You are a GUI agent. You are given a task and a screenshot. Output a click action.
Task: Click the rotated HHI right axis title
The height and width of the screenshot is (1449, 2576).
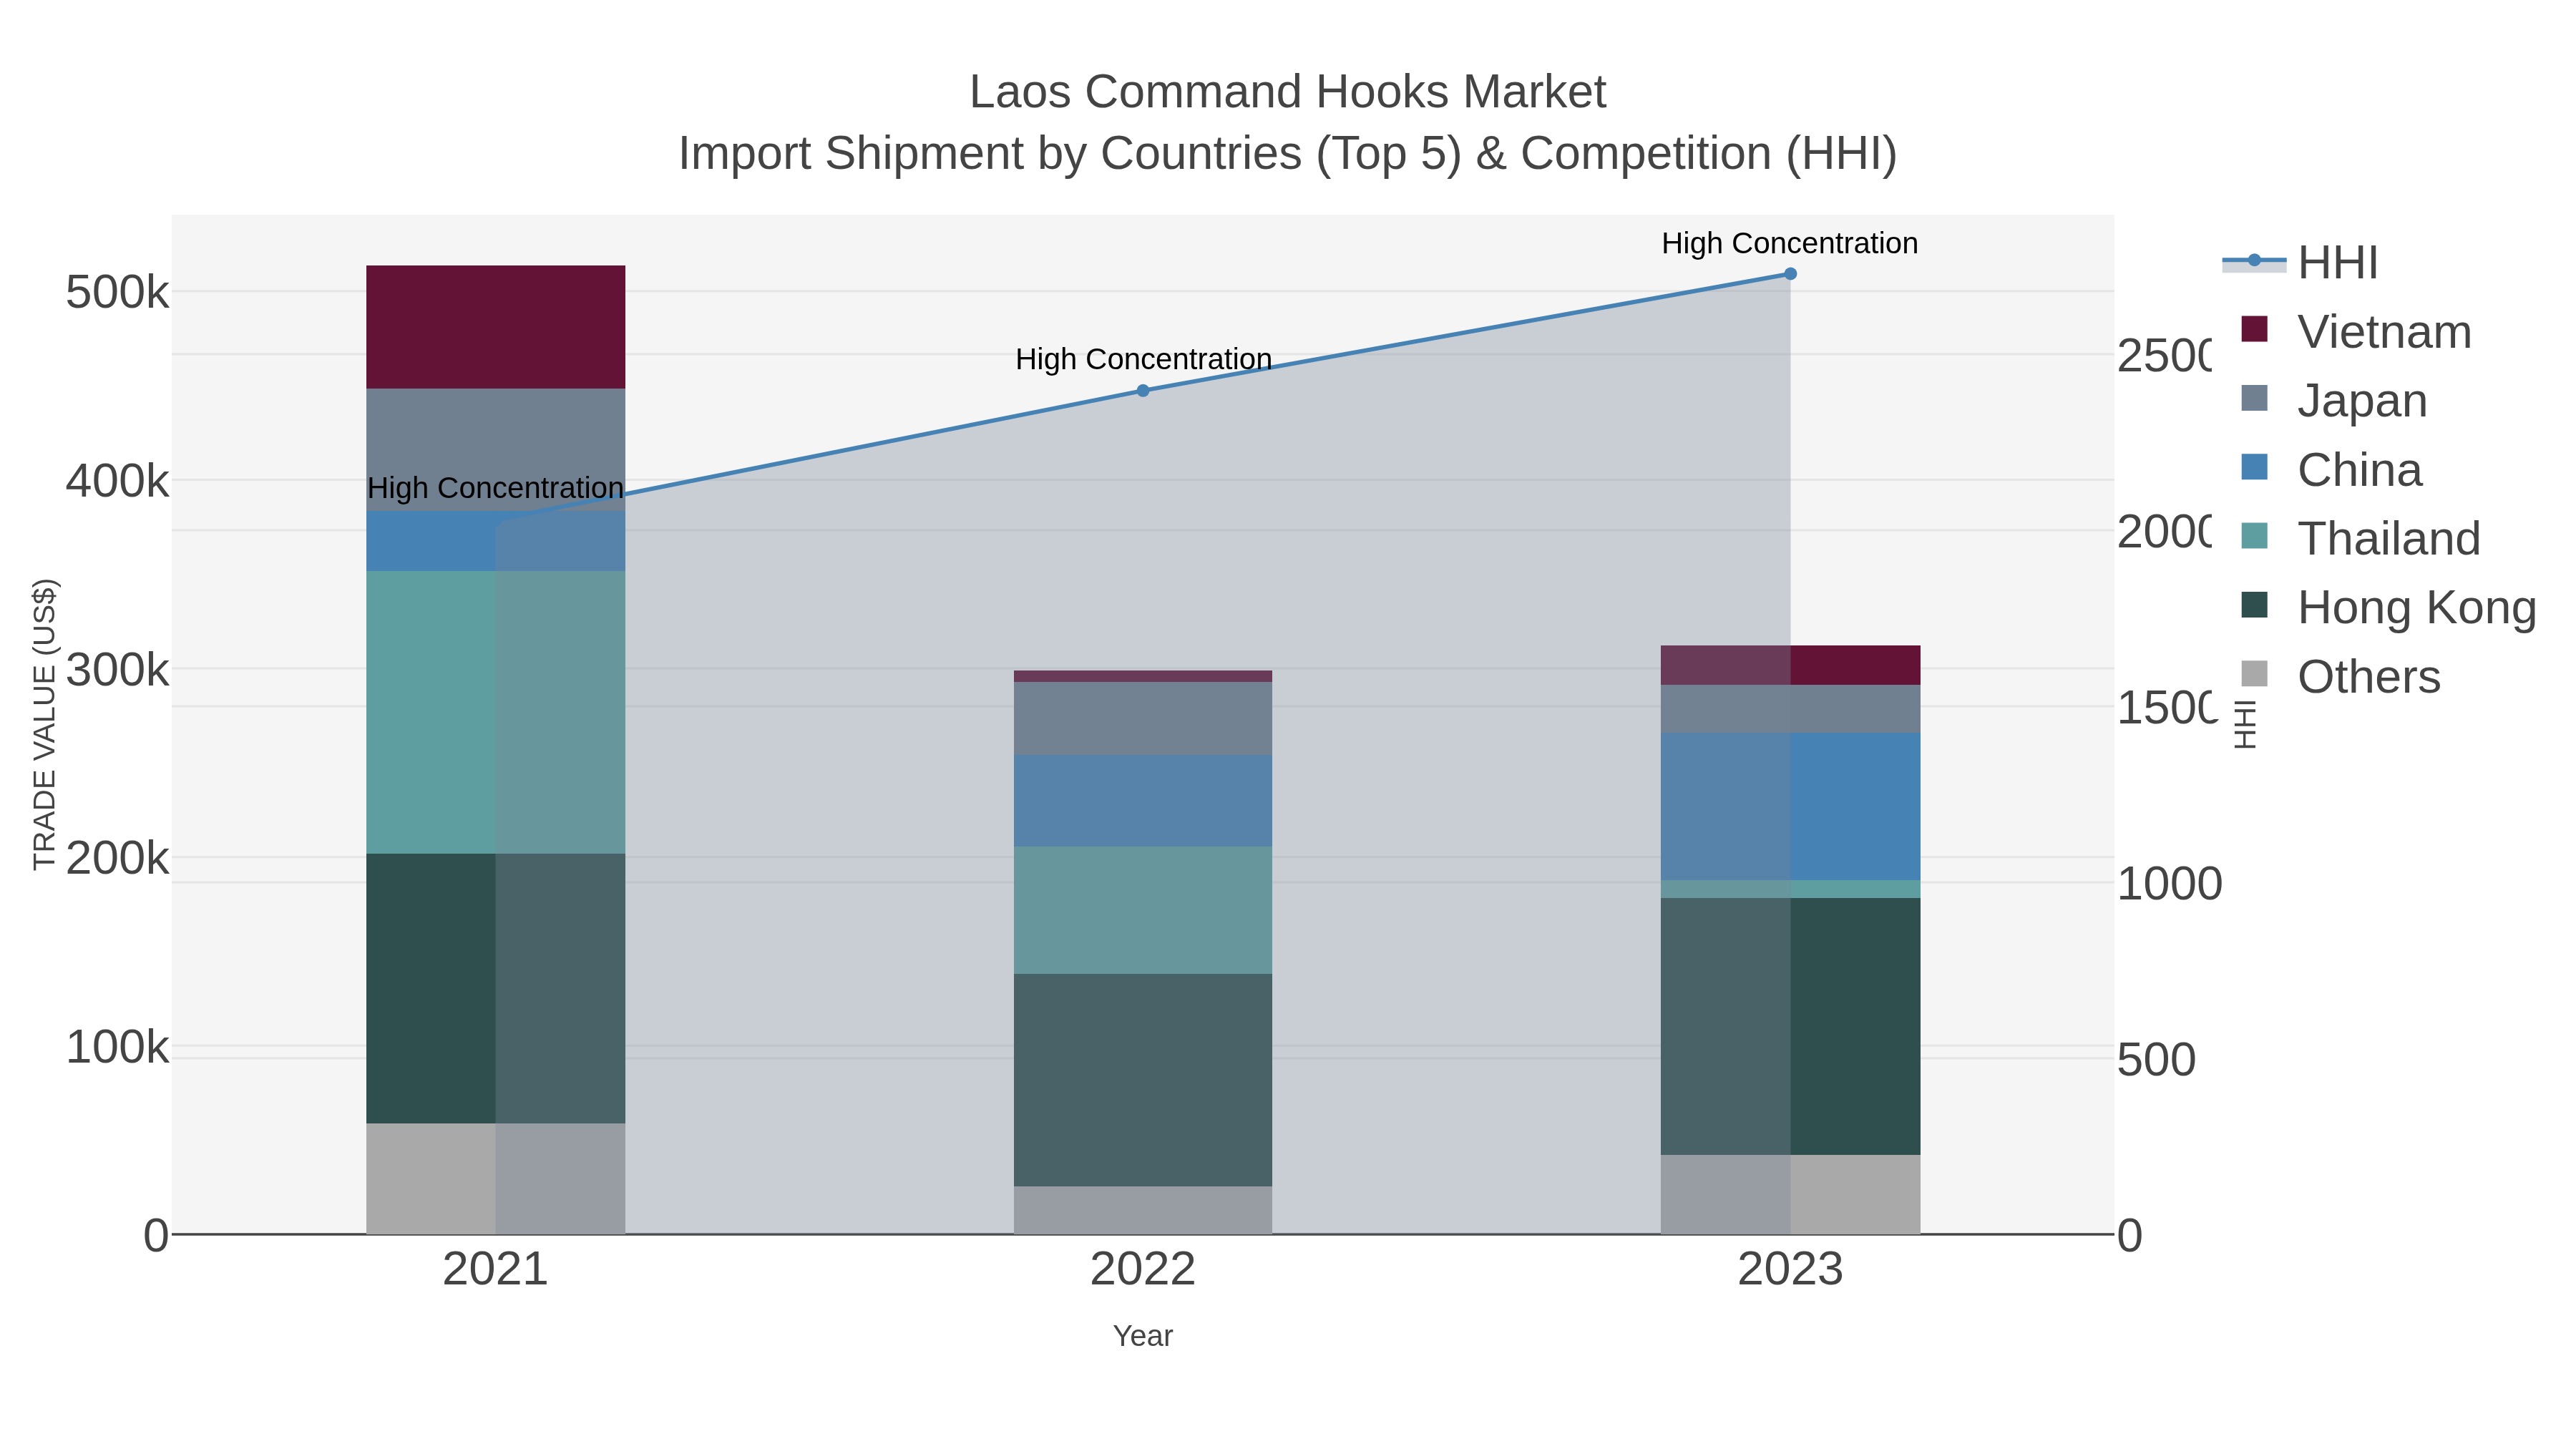[x=2246, y=724]
